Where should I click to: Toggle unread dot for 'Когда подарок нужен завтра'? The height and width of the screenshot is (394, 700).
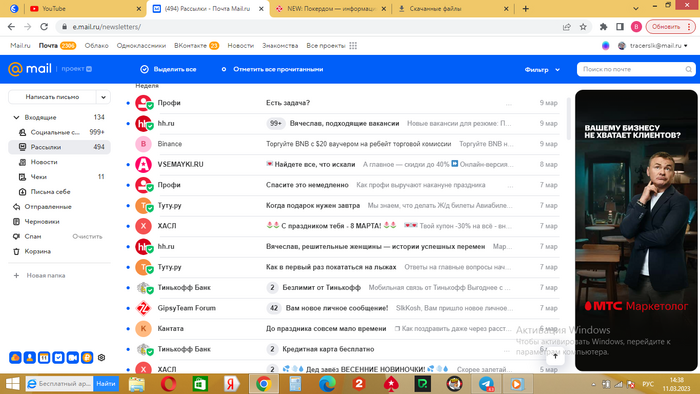pyautogui.click(x=128, y=206)
